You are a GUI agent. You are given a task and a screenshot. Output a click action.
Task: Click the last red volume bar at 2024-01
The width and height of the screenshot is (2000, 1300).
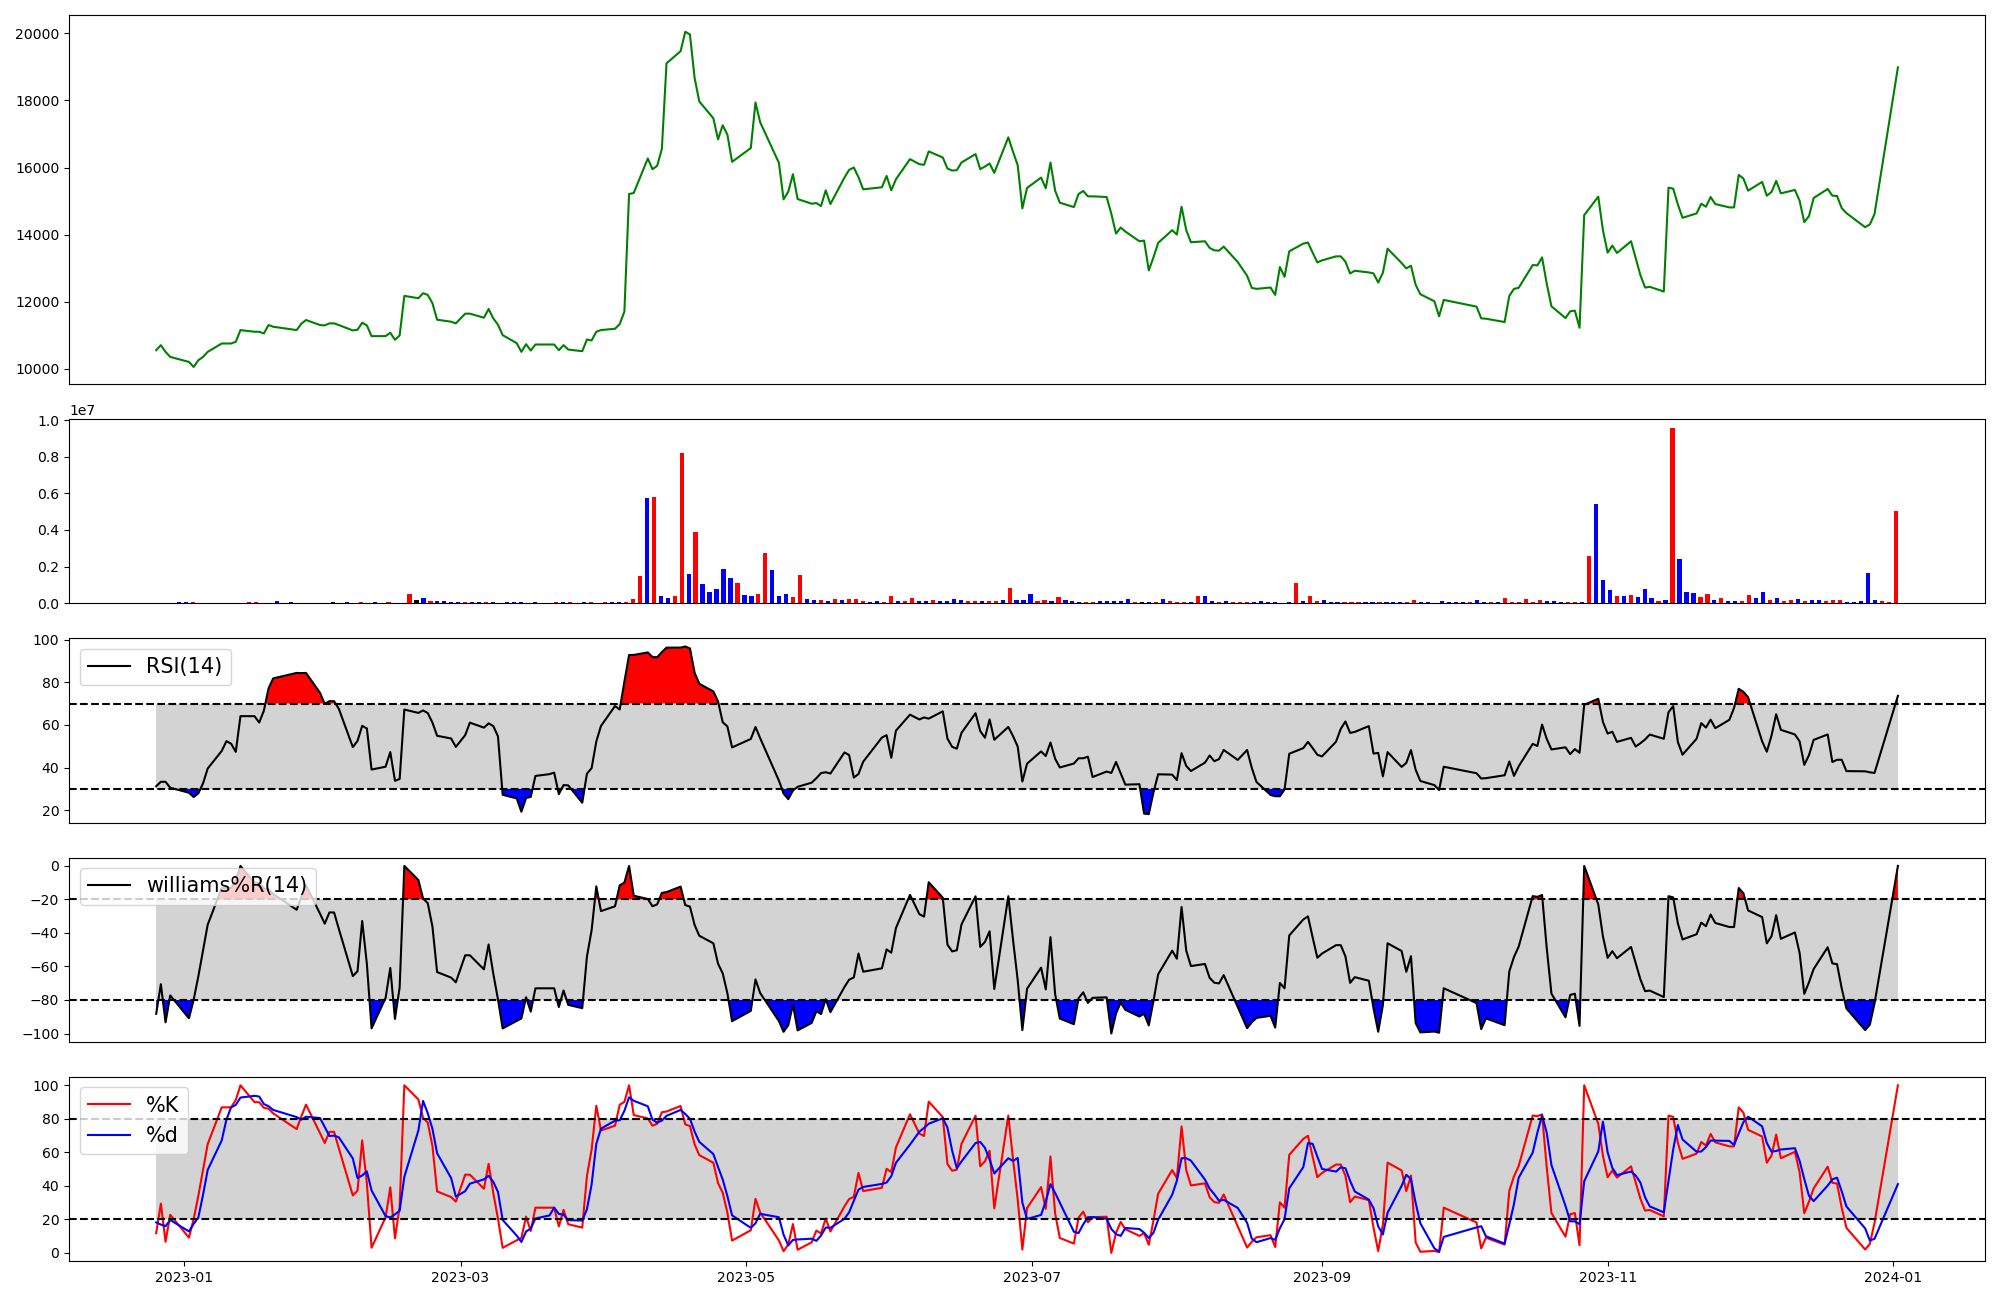click(x=1896, y=557)
